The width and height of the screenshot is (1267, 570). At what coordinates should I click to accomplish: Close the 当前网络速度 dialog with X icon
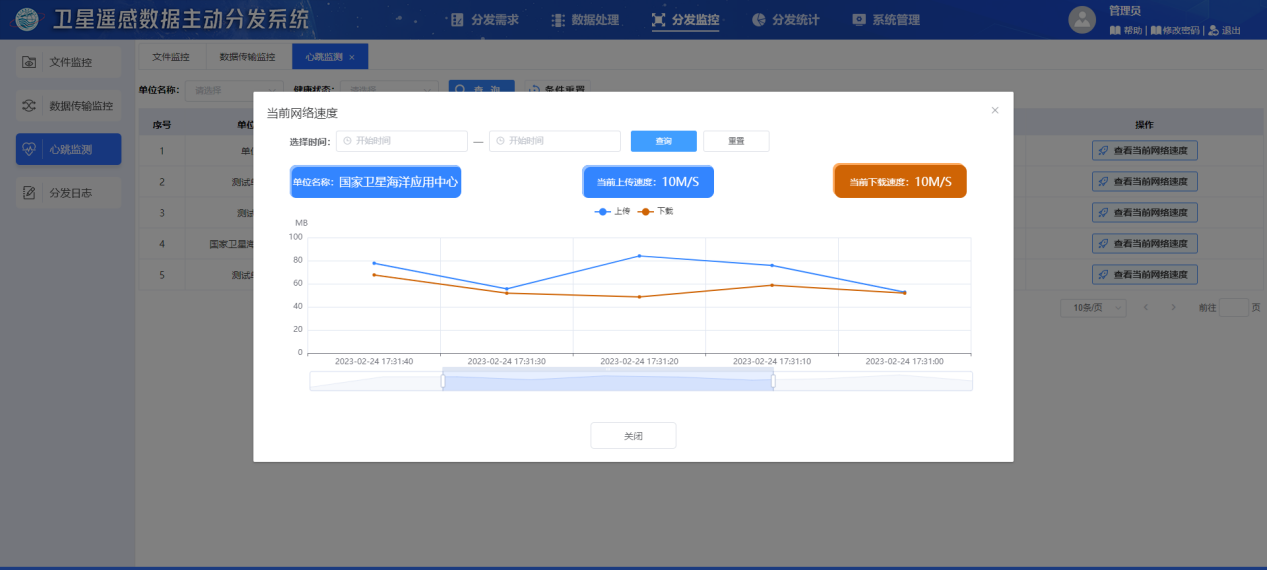pyautogui.click(x=994, y=110)
